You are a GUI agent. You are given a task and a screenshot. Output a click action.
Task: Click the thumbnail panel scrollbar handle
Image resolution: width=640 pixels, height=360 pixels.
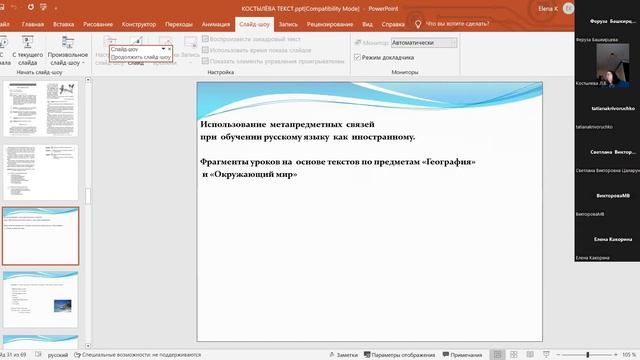point(88,196)
